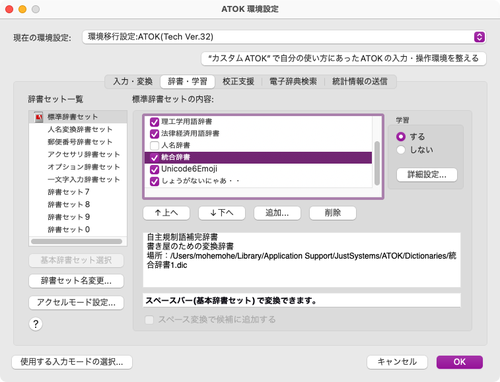Enable the 人名辞書 checkbox
500x382 pixels.
pyautogui.click(x=154, y=145)
